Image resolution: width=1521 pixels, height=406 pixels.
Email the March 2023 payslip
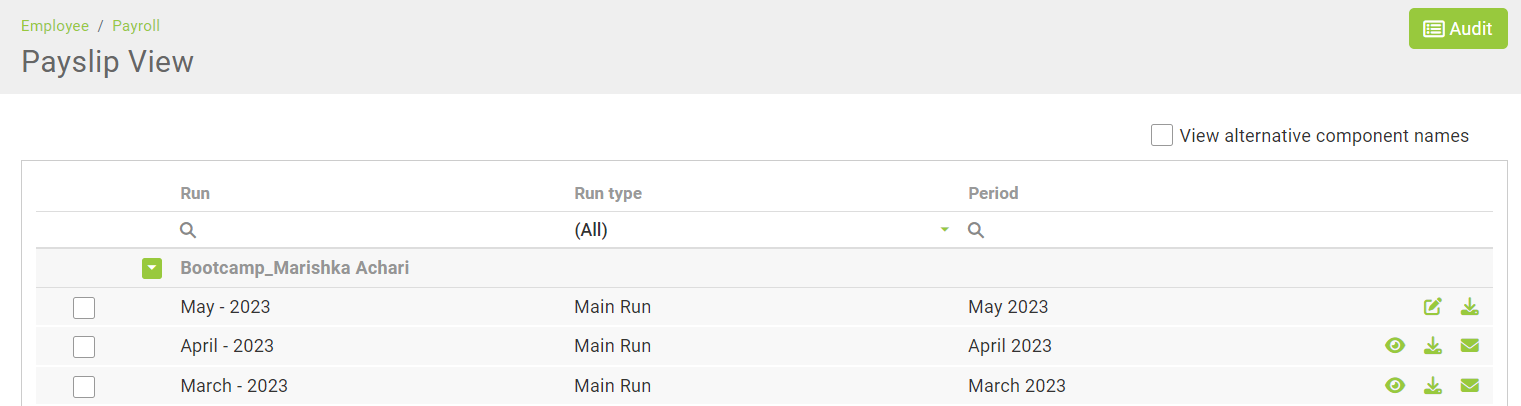click(1469, 385)
